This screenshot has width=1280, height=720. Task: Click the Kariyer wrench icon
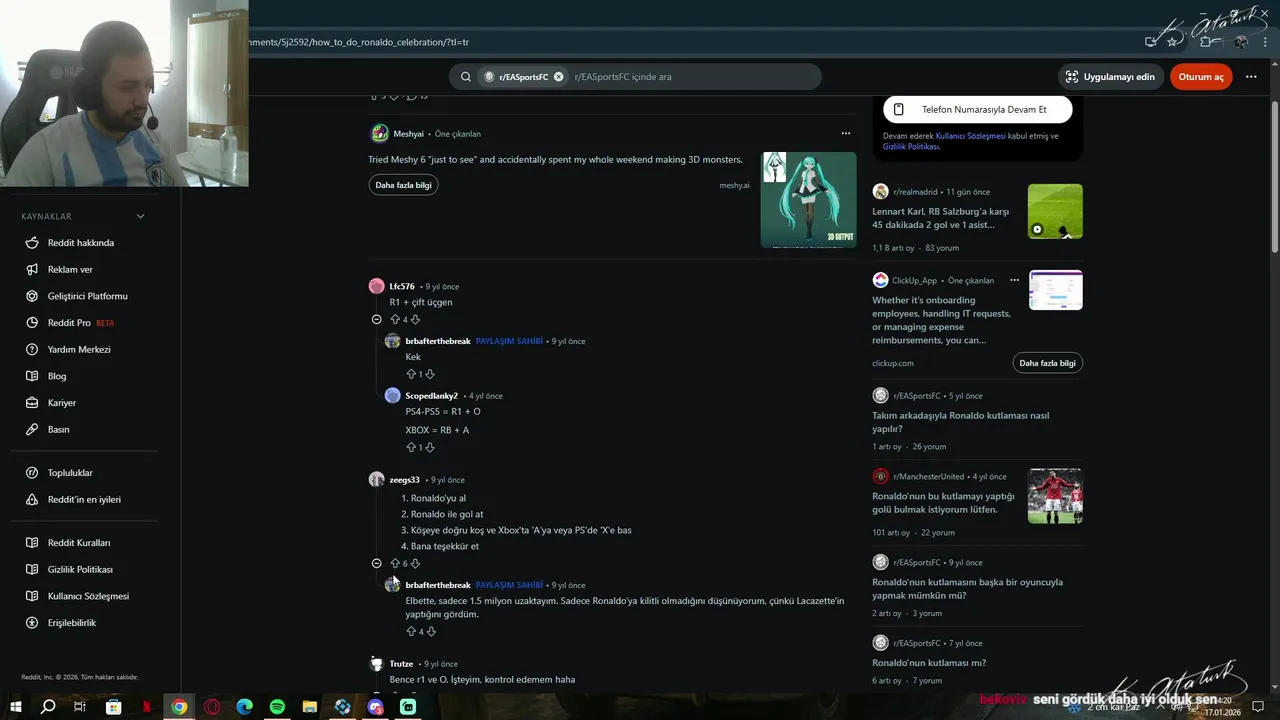[x=31, y=403]
